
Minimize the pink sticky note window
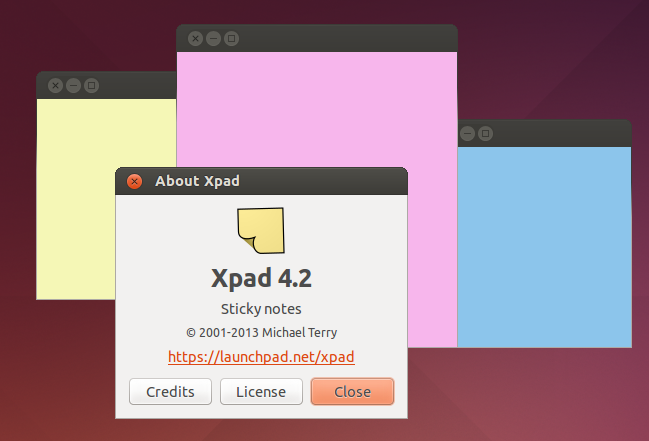click(x=214, y=39)
